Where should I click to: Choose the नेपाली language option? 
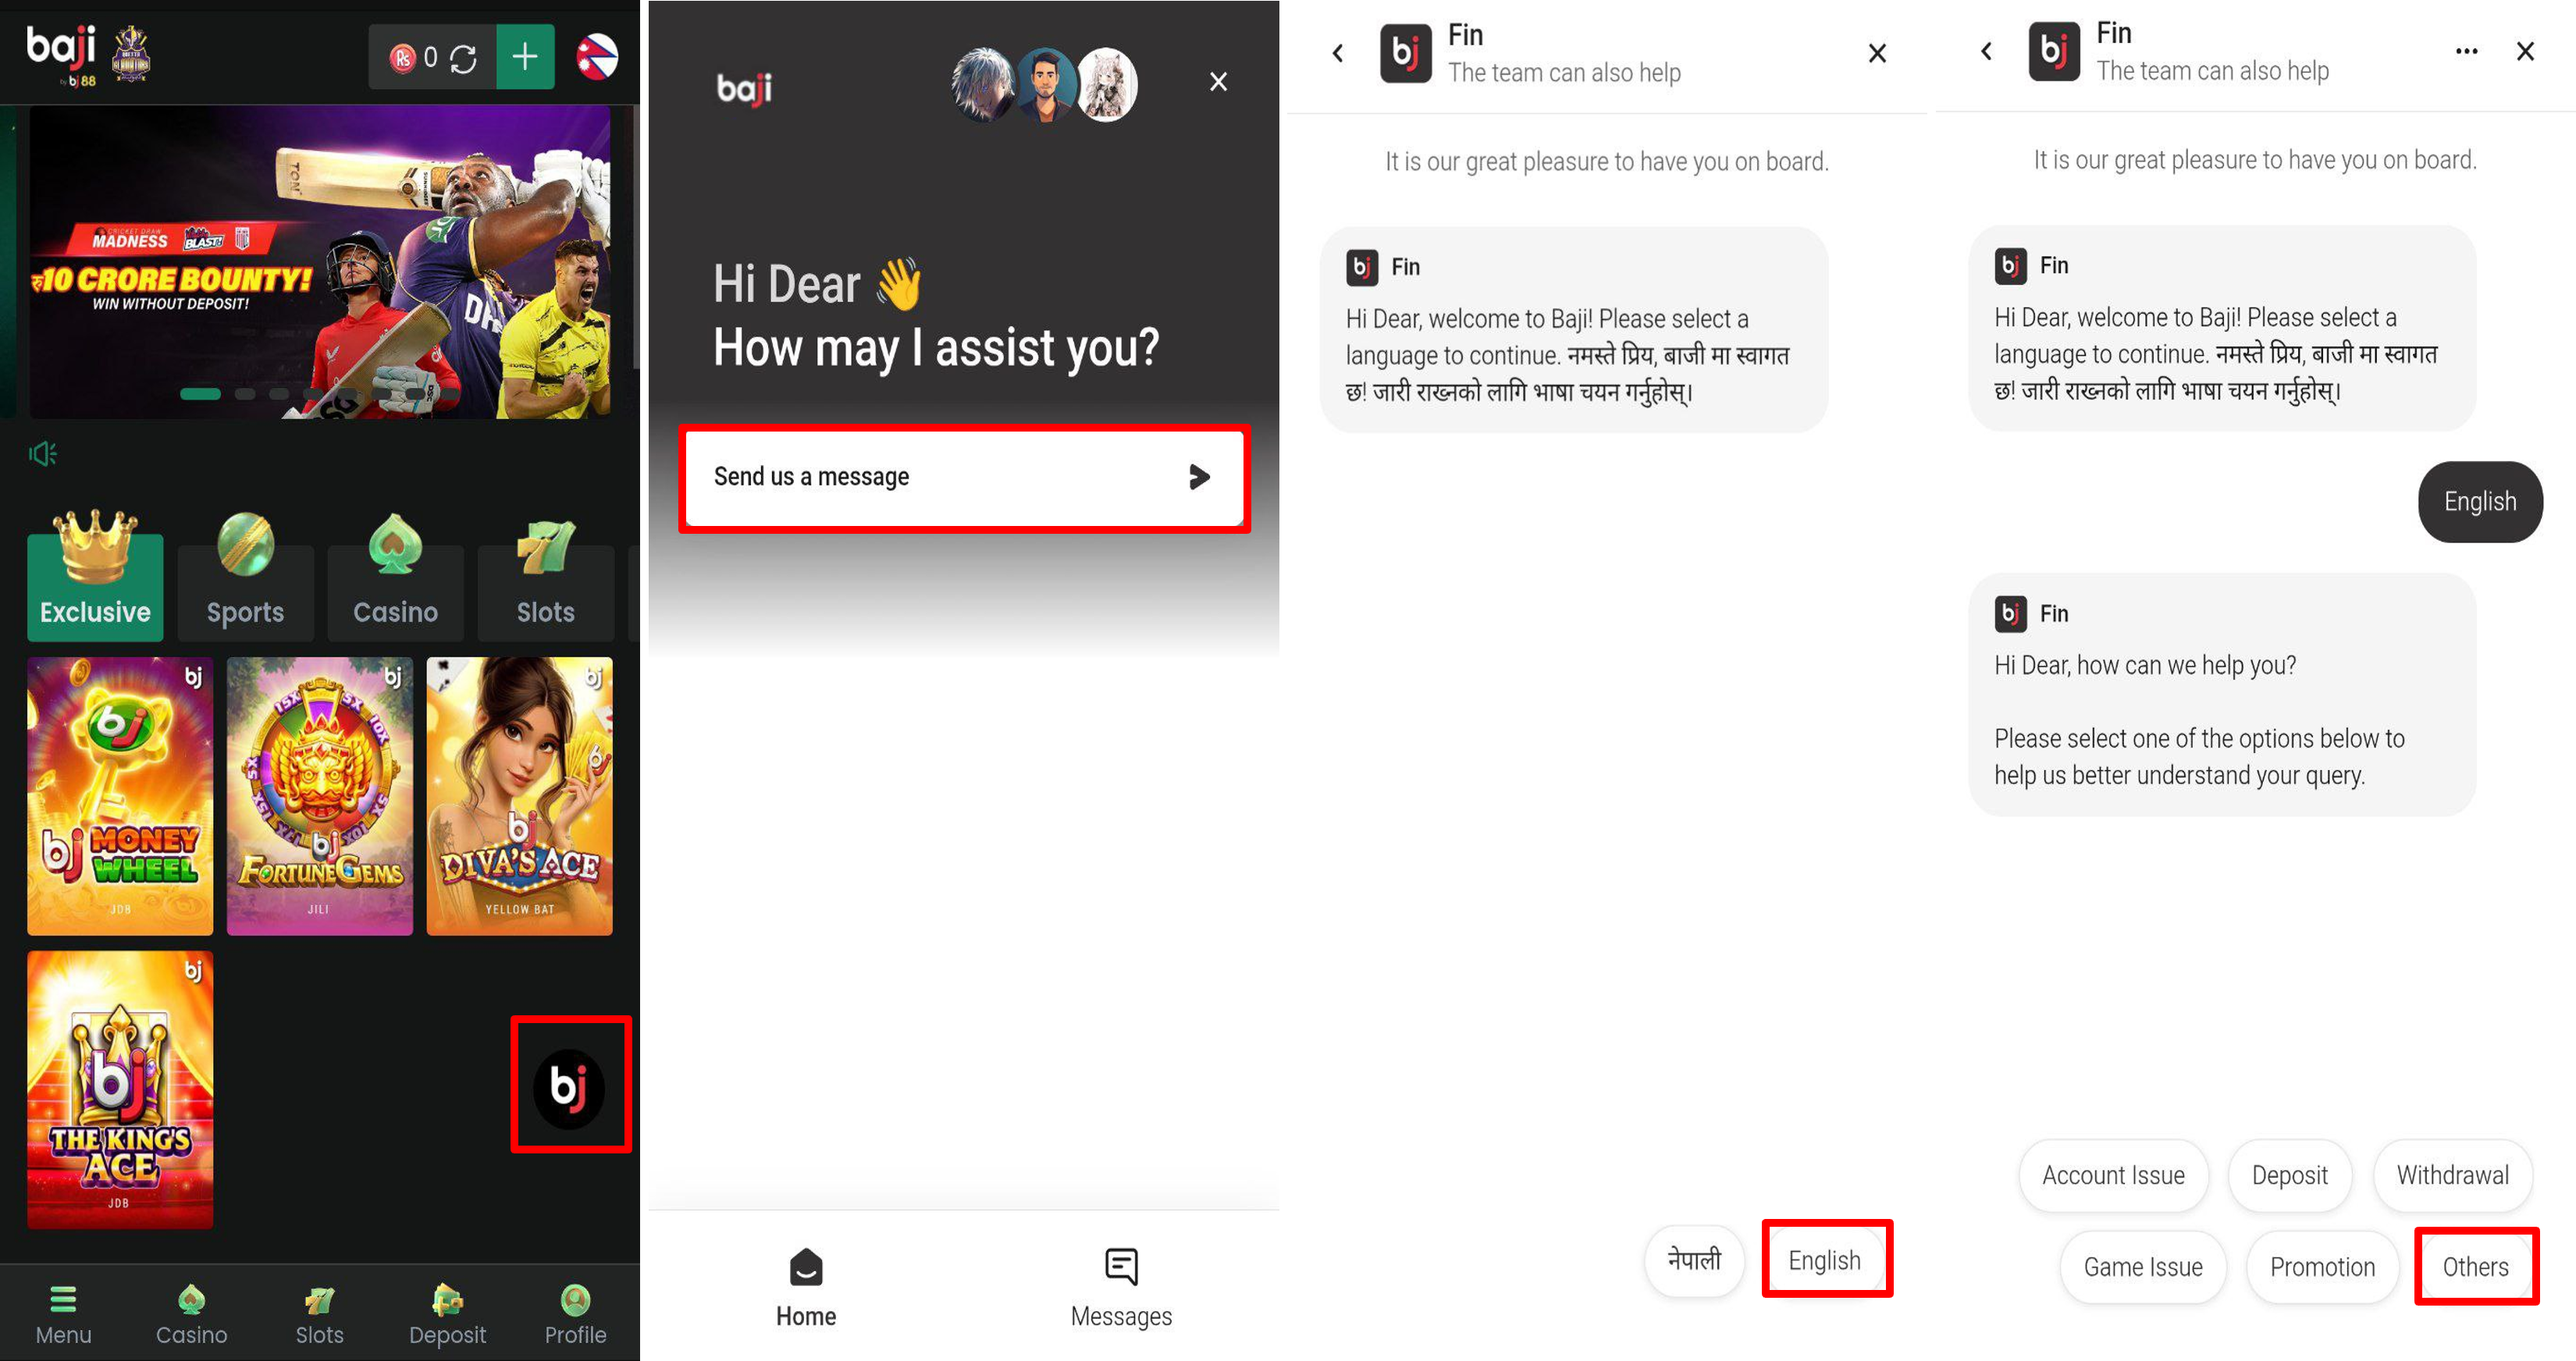pyautogui.click(x=1694, y=1260)
